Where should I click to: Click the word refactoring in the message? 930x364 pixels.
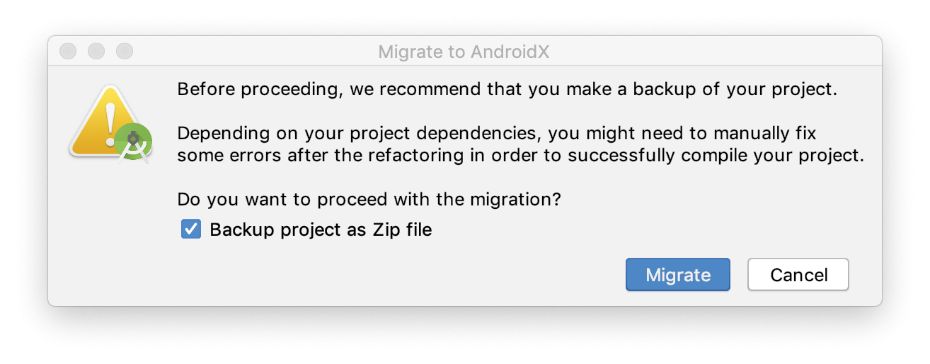[415, 157]
